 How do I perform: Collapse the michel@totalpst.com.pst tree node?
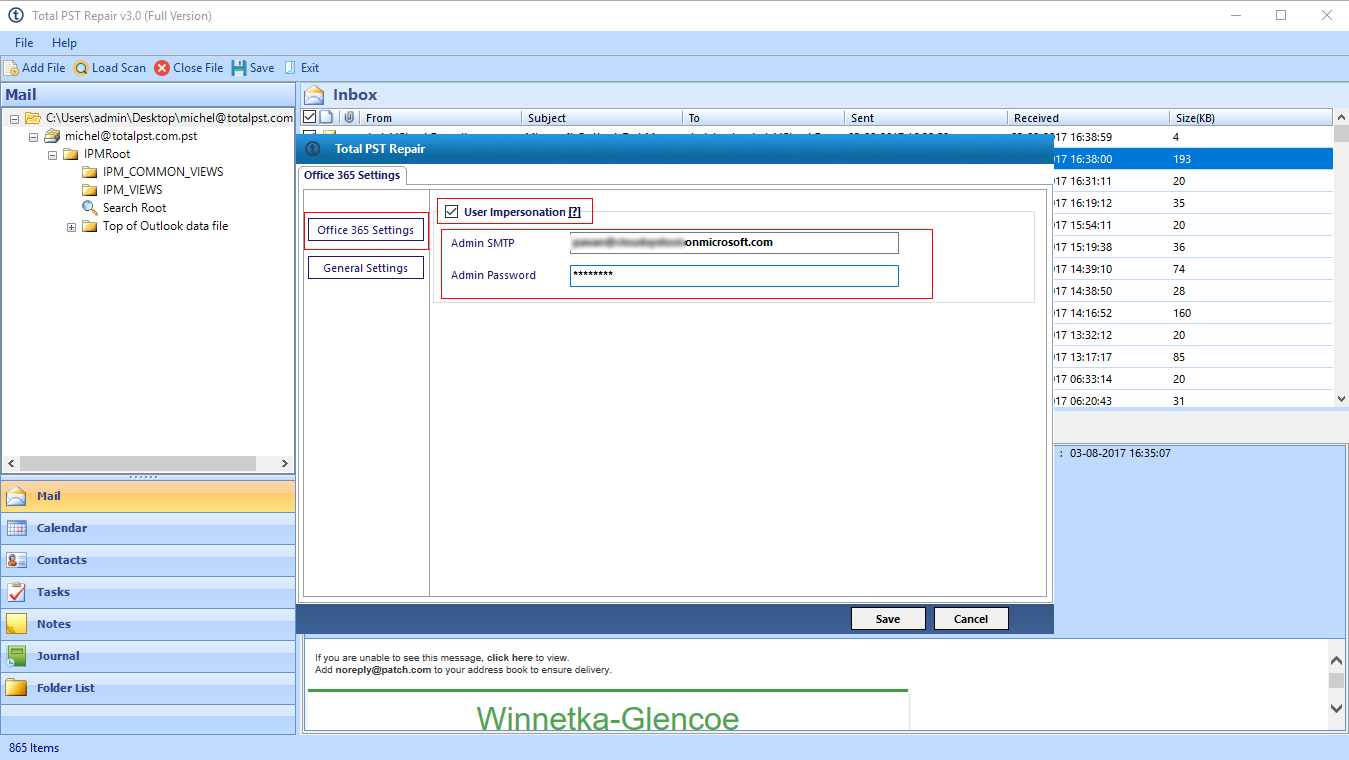[33, 136]
